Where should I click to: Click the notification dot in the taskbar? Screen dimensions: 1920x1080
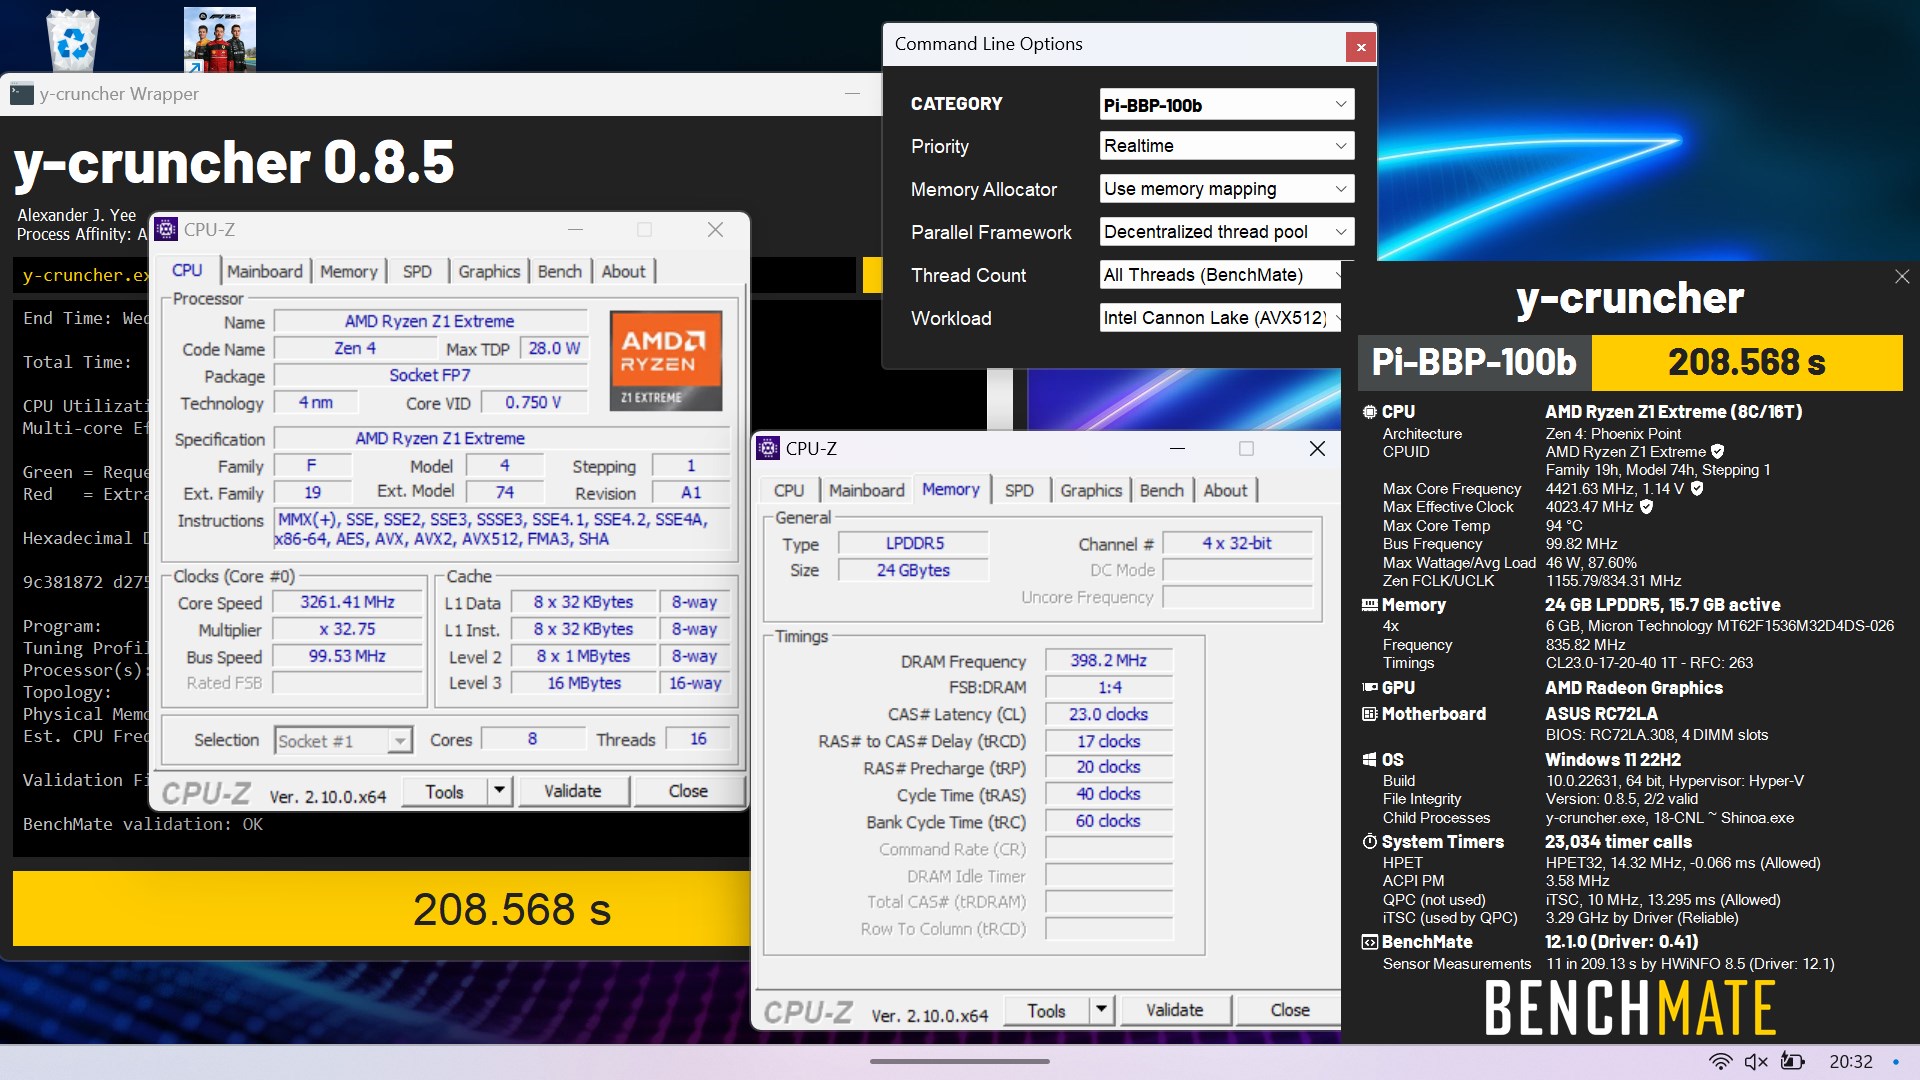pyautogui.click(x=1895, y=1062)
